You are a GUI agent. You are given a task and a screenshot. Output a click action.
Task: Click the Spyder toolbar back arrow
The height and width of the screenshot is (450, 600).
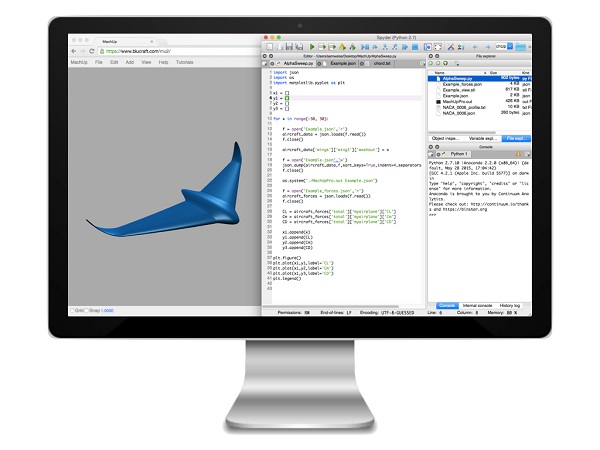[475, 47]
